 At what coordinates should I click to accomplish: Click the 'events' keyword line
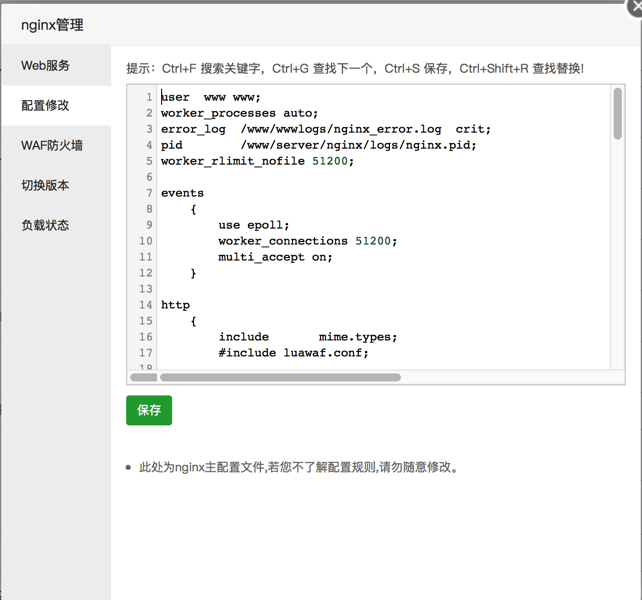[x=182, y=193]
